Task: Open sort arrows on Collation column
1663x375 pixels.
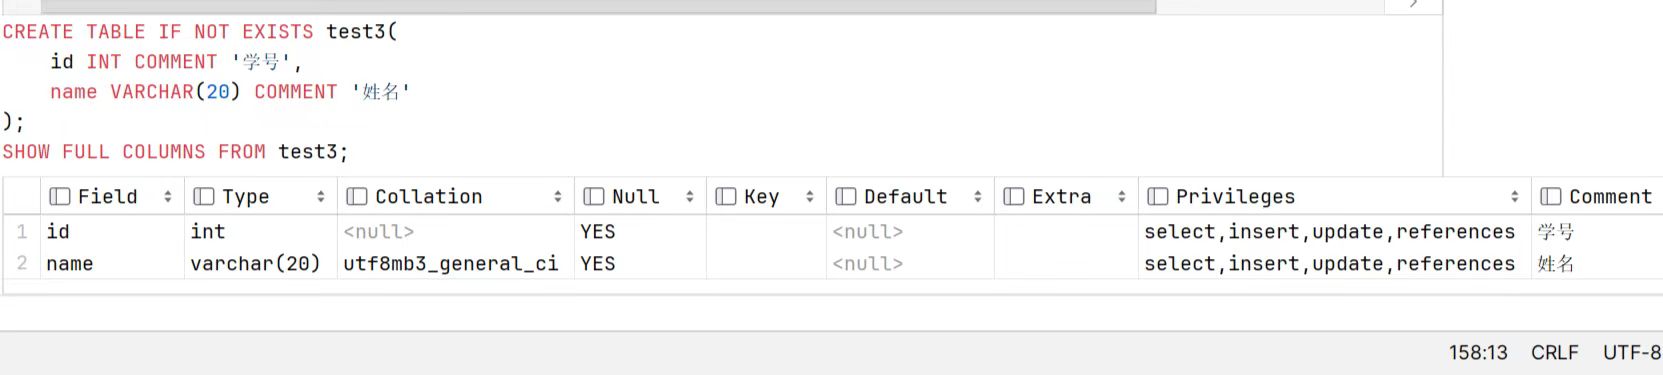Action: pyautogui.click(x=558, y=197)
